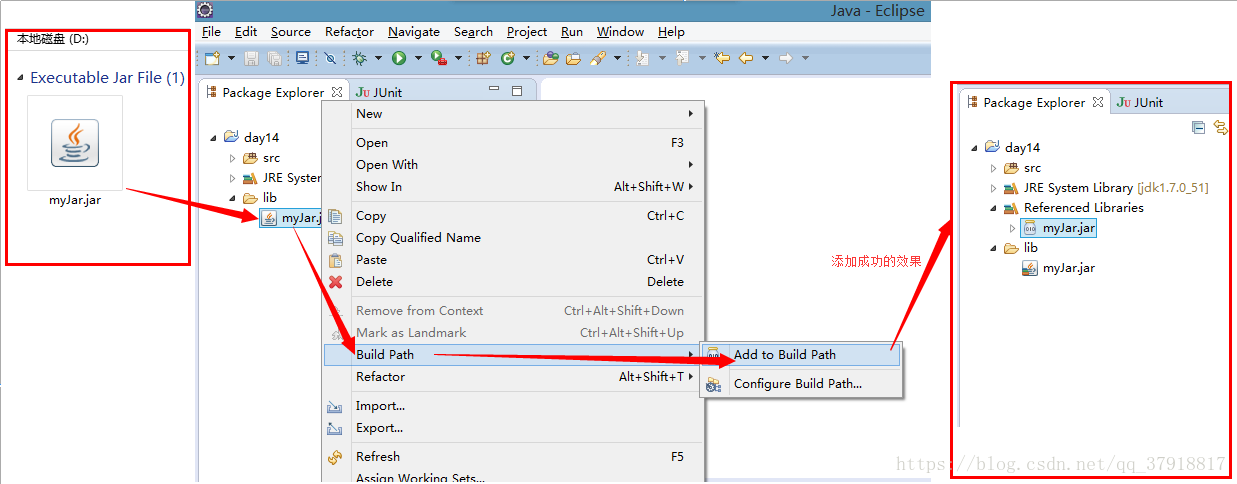The image size is (1237, 484).
Task: Click the Run External Tools toolbar icon
Action: click(439, 58)
